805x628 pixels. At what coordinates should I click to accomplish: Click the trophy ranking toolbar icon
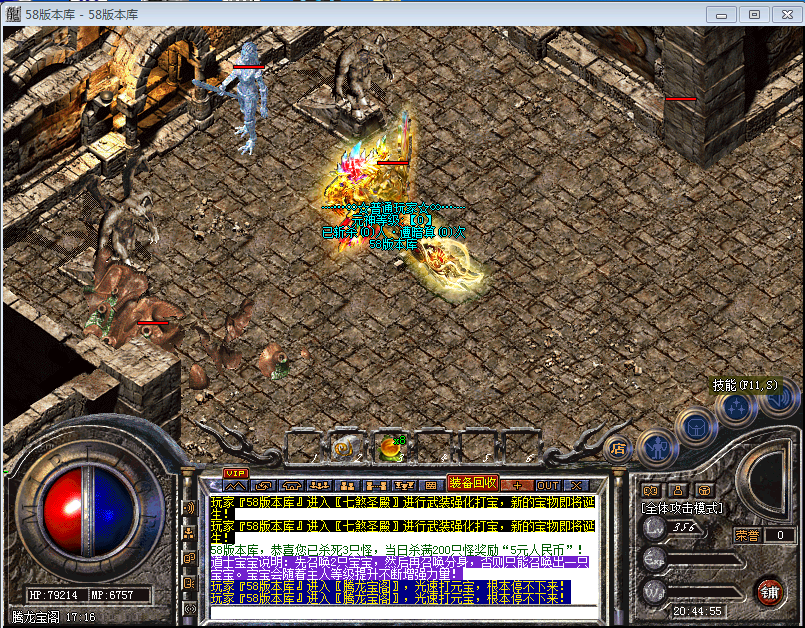[x=403, y=485]
